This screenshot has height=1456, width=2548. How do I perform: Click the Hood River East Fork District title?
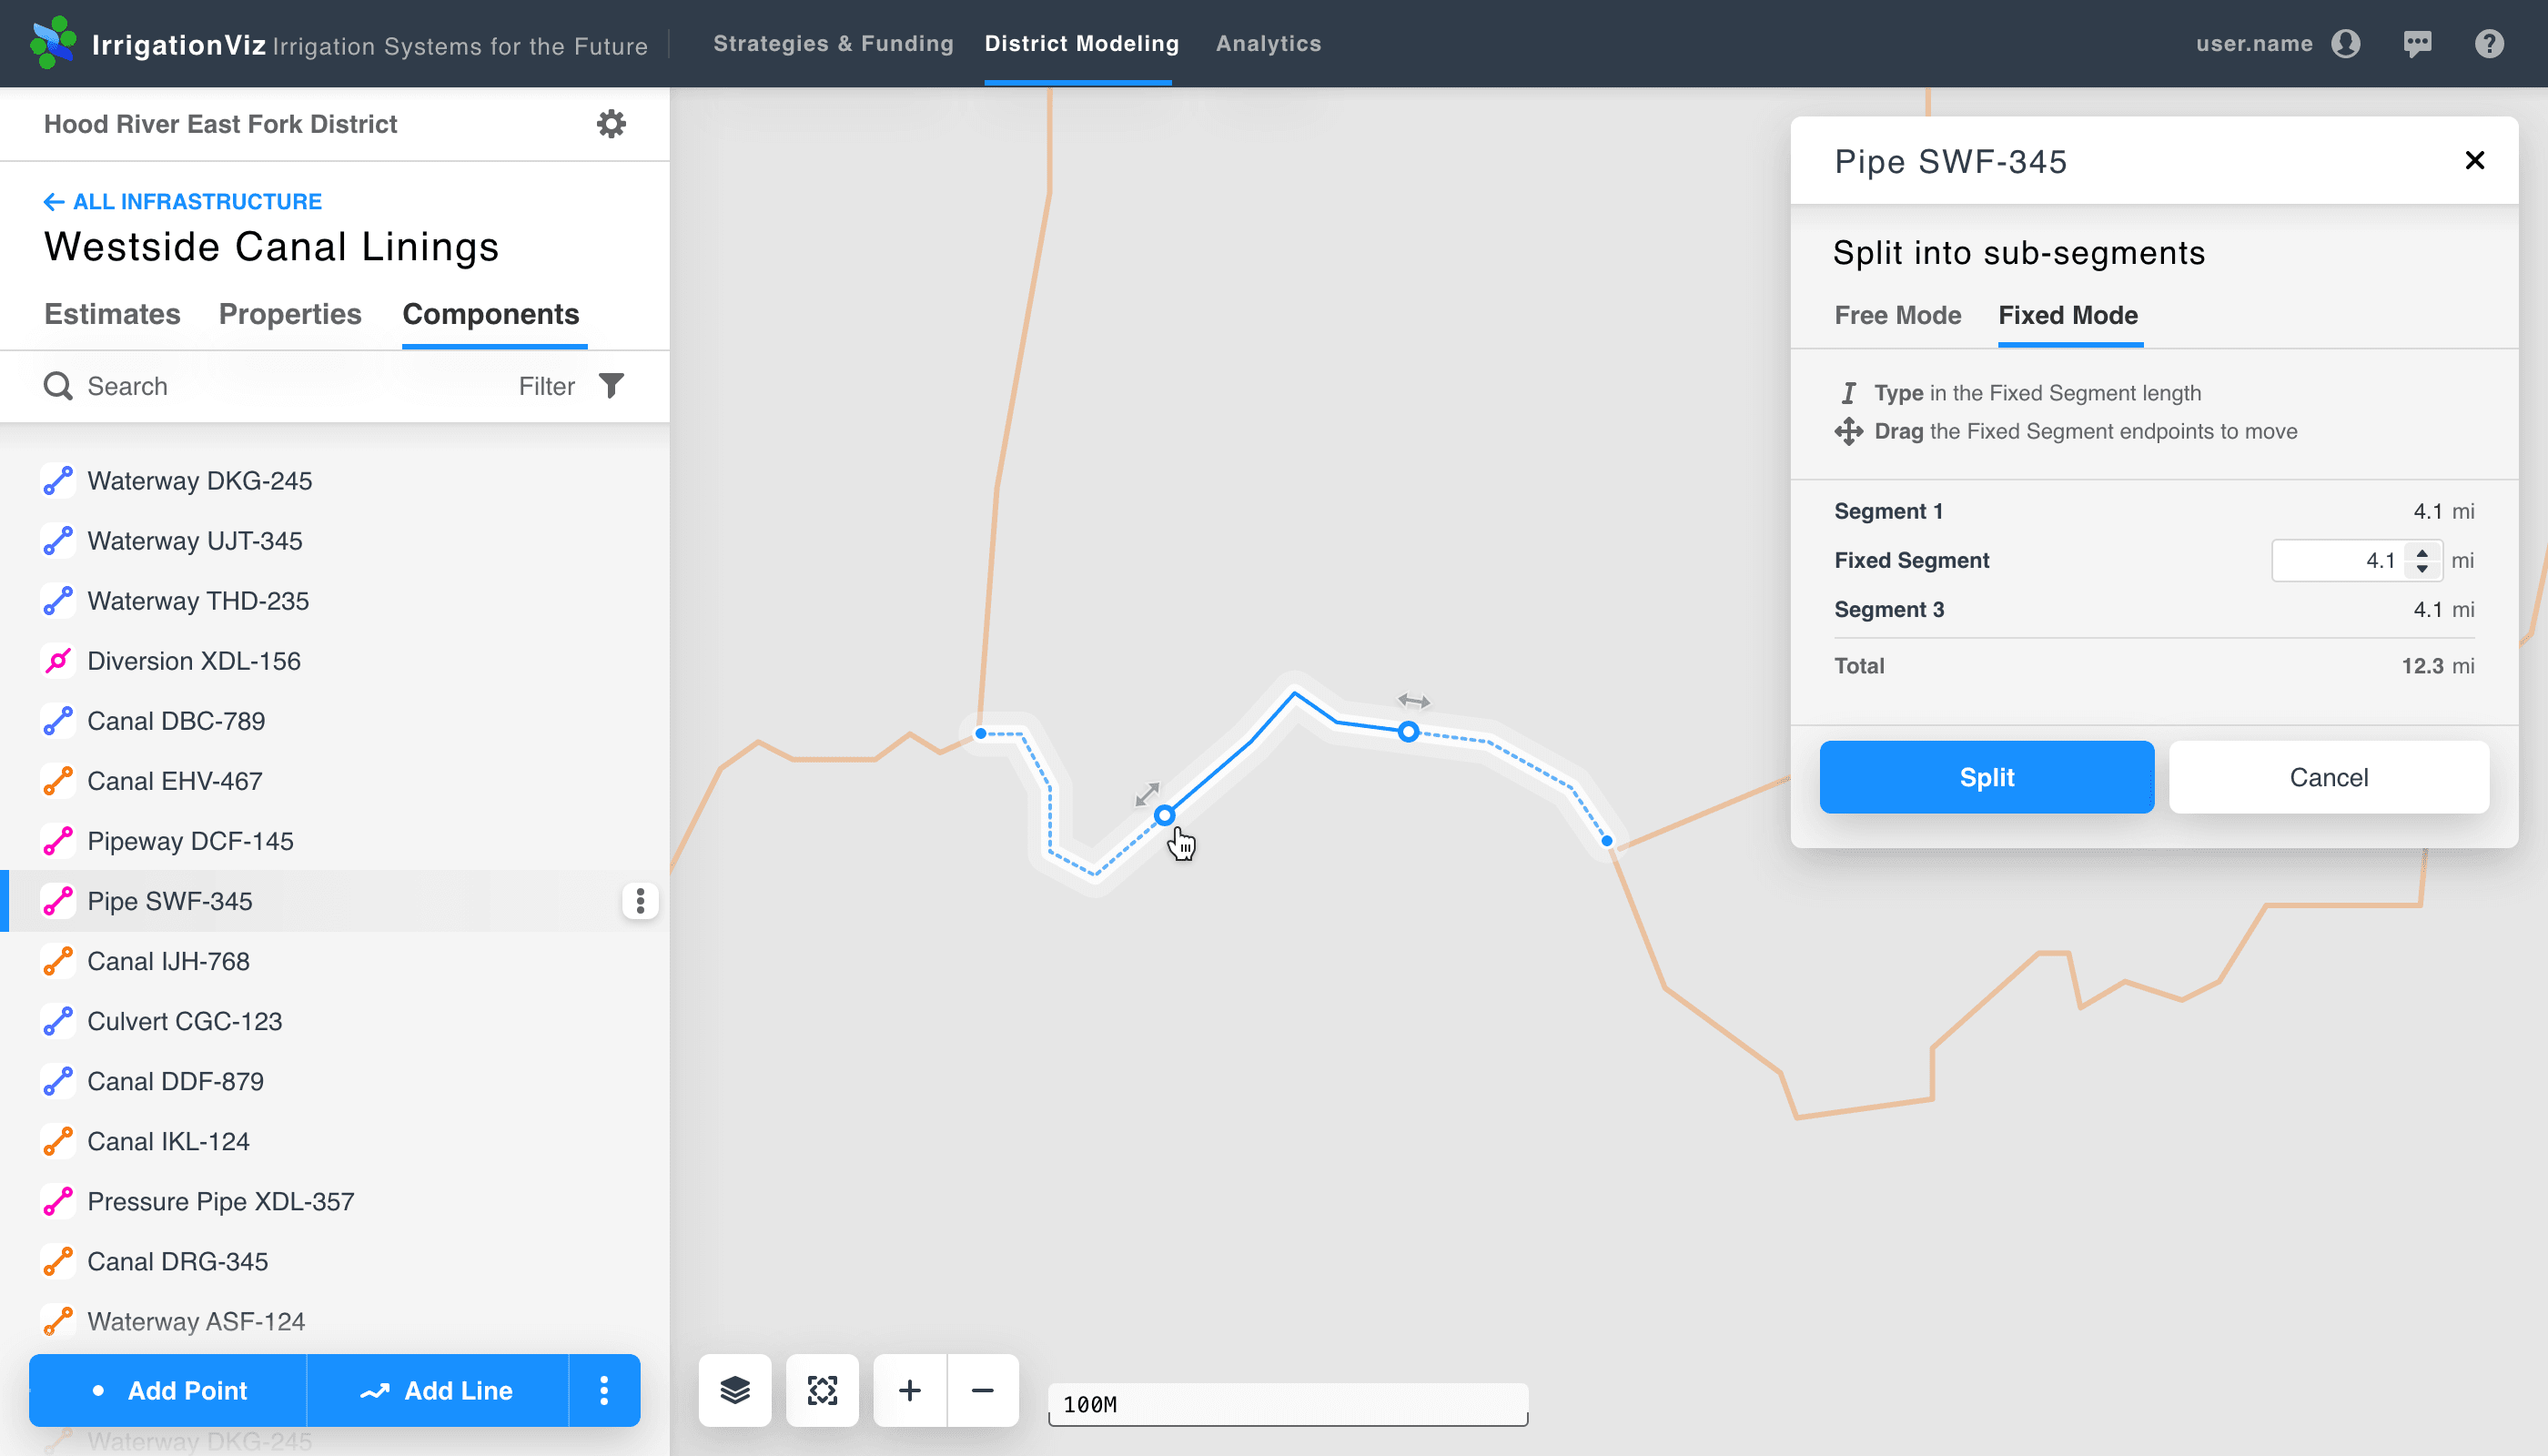tap(221, 124)
